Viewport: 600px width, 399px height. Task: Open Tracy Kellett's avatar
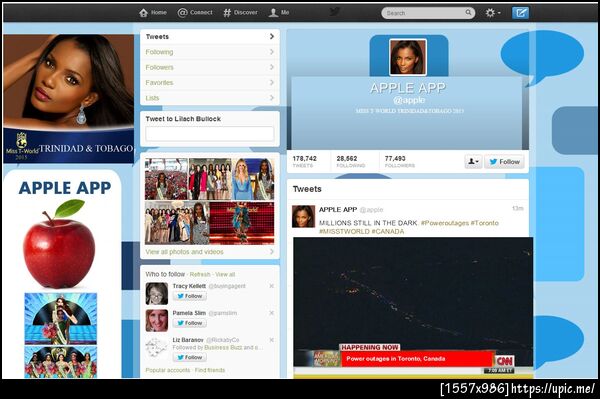[157, 293]
